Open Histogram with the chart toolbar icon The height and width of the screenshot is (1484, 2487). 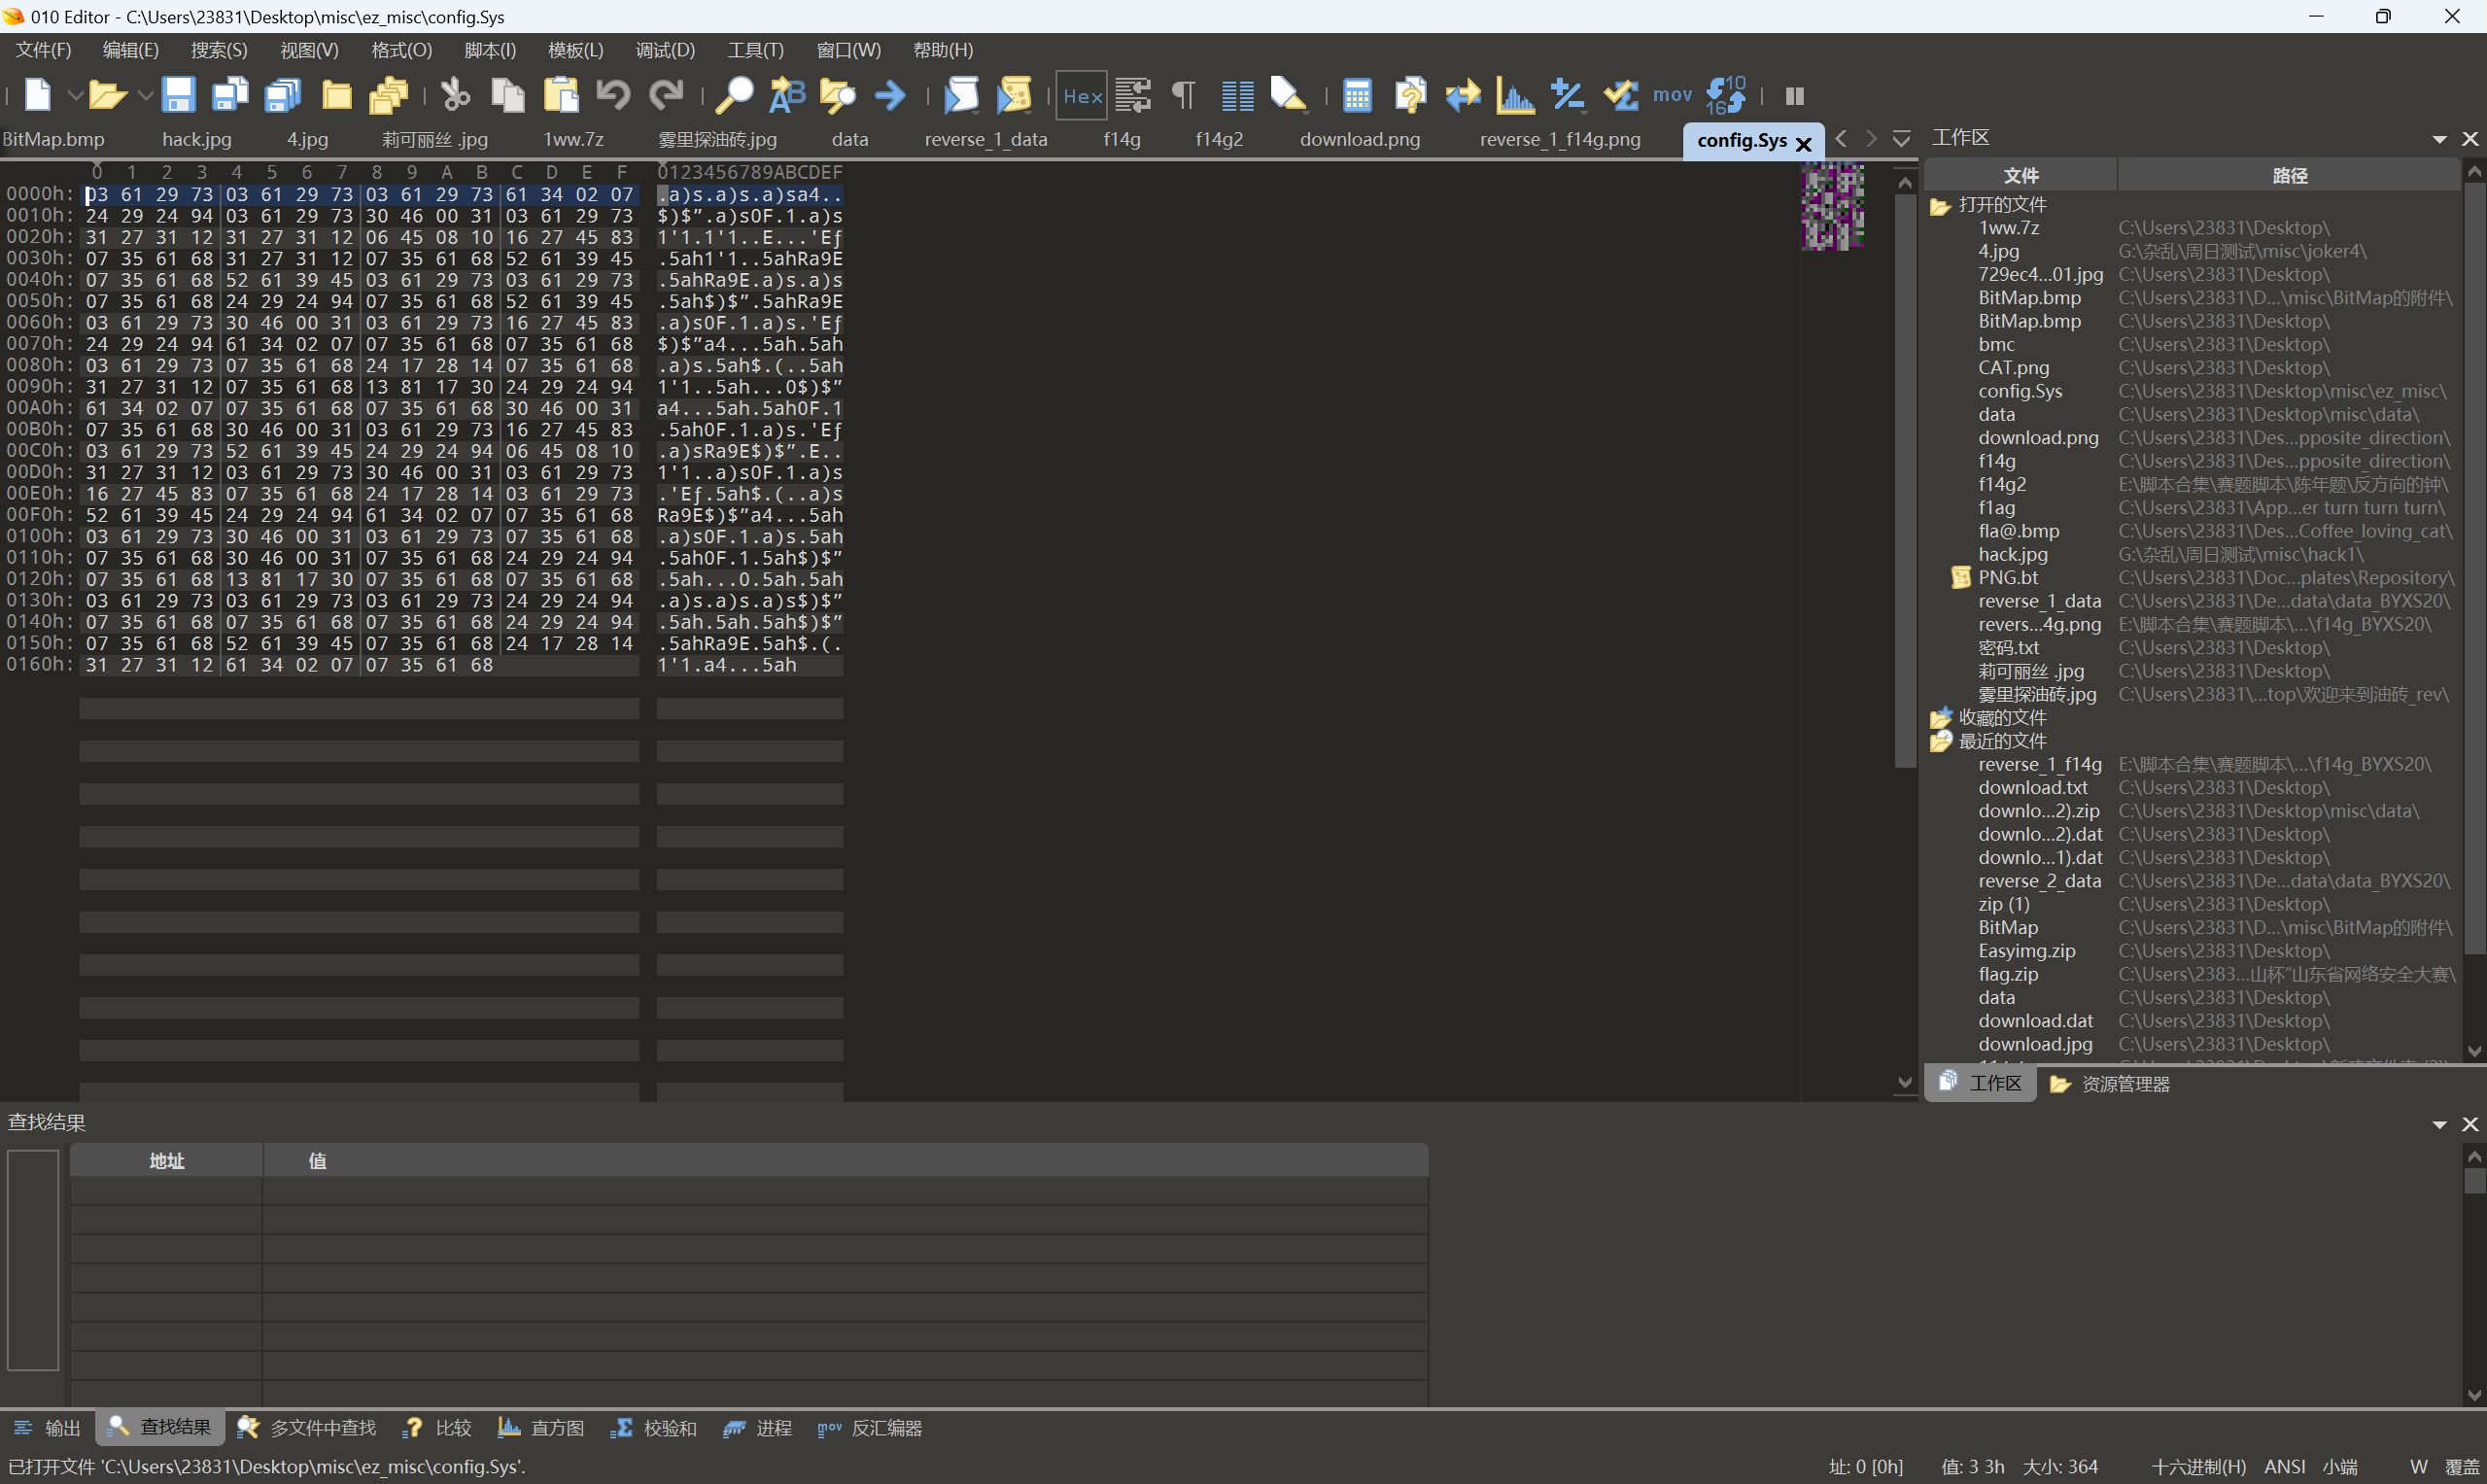point(1515,95)
